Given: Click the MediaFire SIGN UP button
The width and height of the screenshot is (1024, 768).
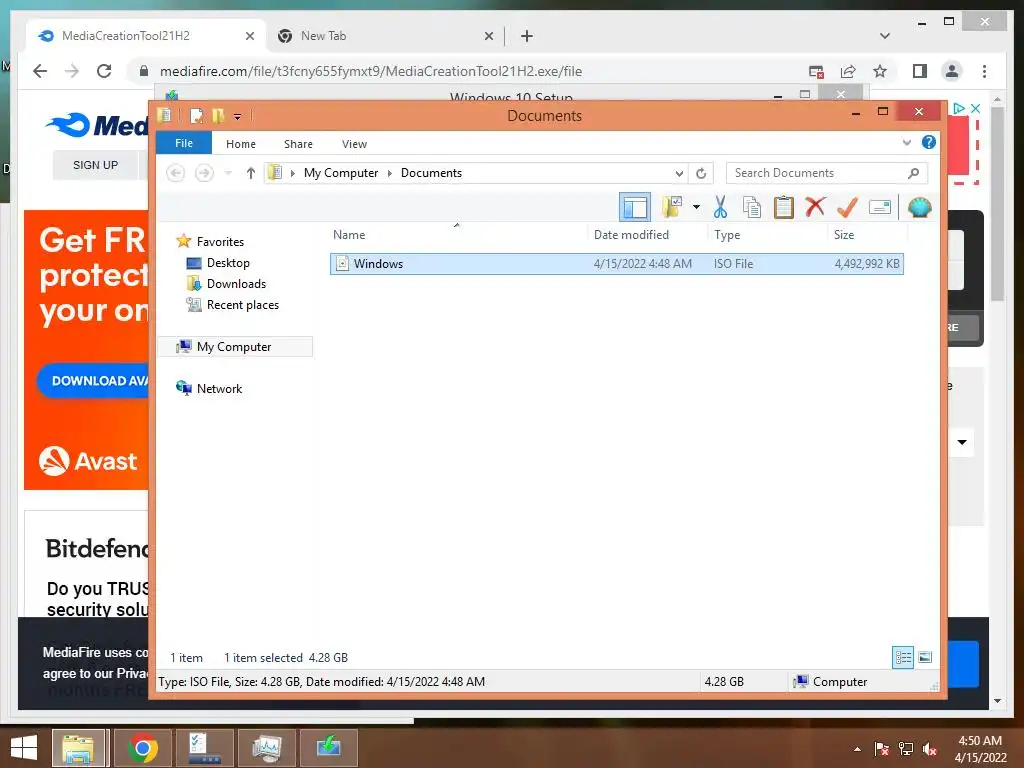Looking at the screenshot, I should coord(95,165).
